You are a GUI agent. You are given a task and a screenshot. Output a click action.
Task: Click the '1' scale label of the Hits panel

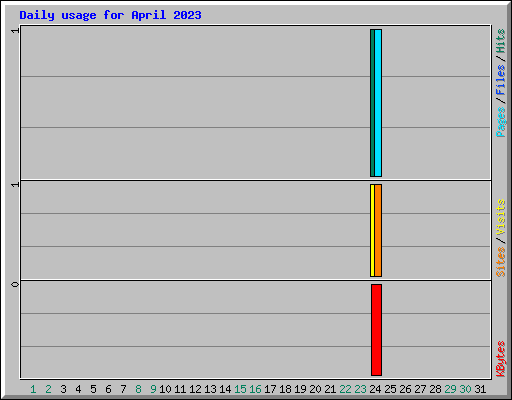point(15,31)
